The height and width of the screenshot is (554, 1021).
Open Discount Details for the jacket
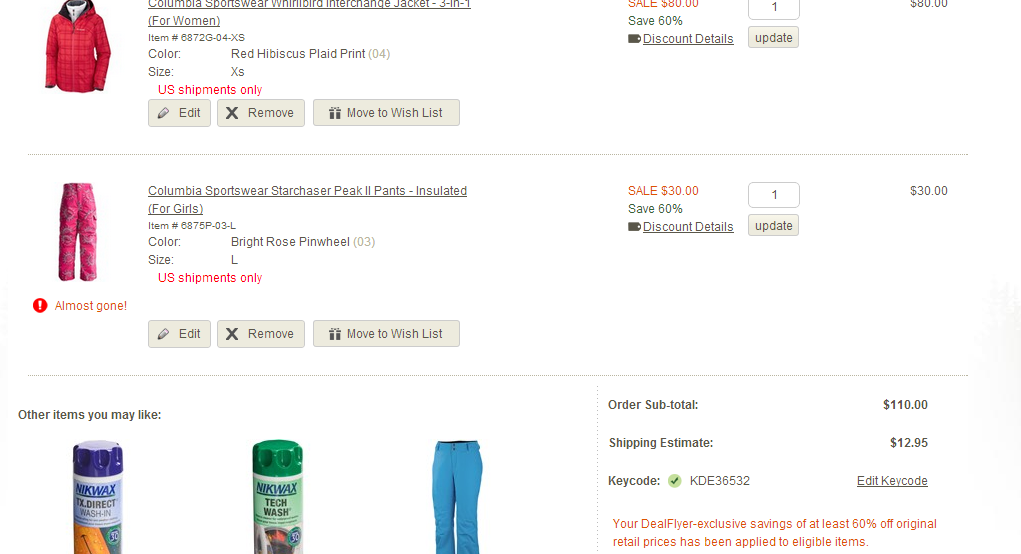688,39
